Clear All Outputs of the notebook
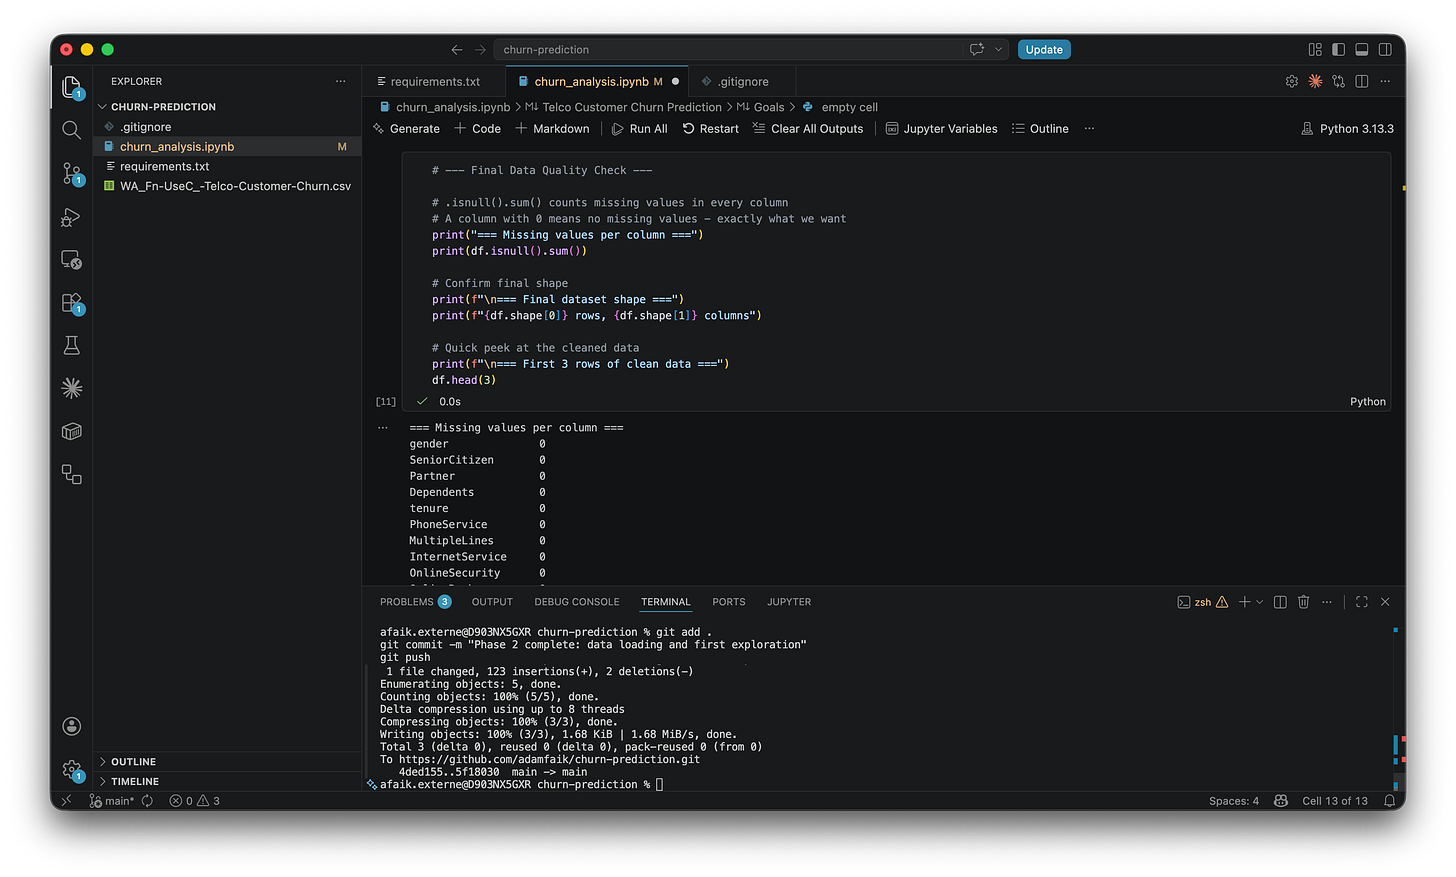 point(808,128)
